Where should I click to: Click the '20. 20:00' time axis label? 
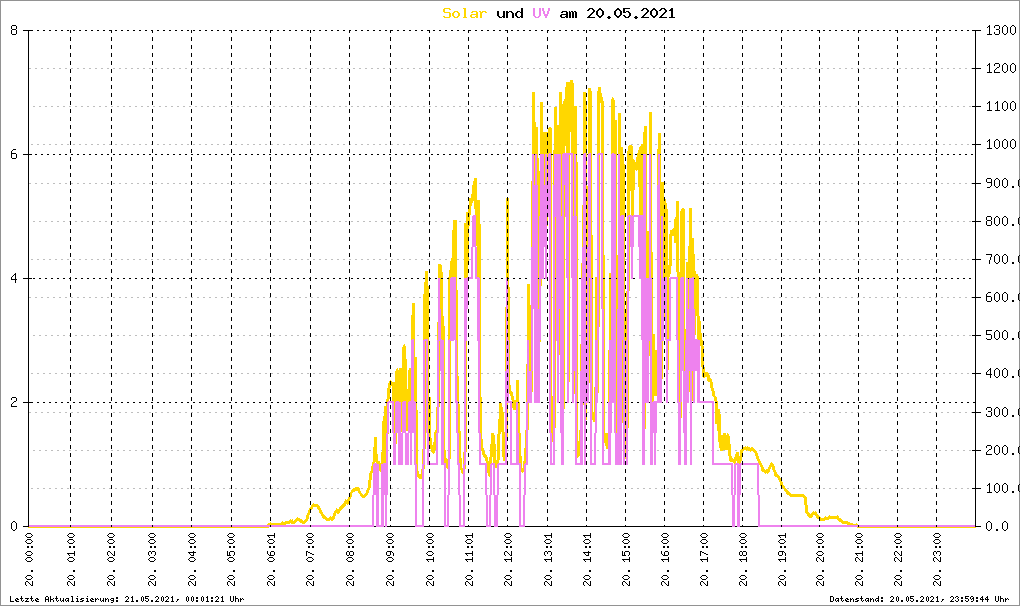820,560
